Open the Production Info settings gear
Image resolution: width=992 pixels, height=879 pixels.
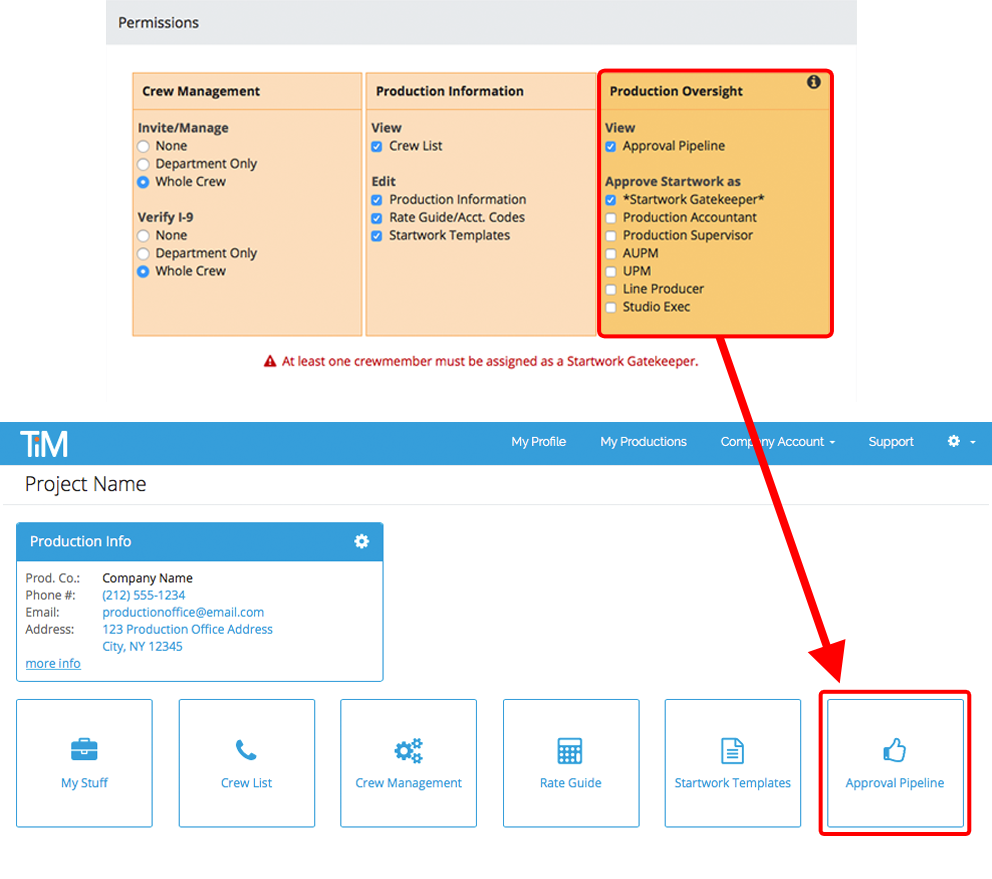coord(361,541)
